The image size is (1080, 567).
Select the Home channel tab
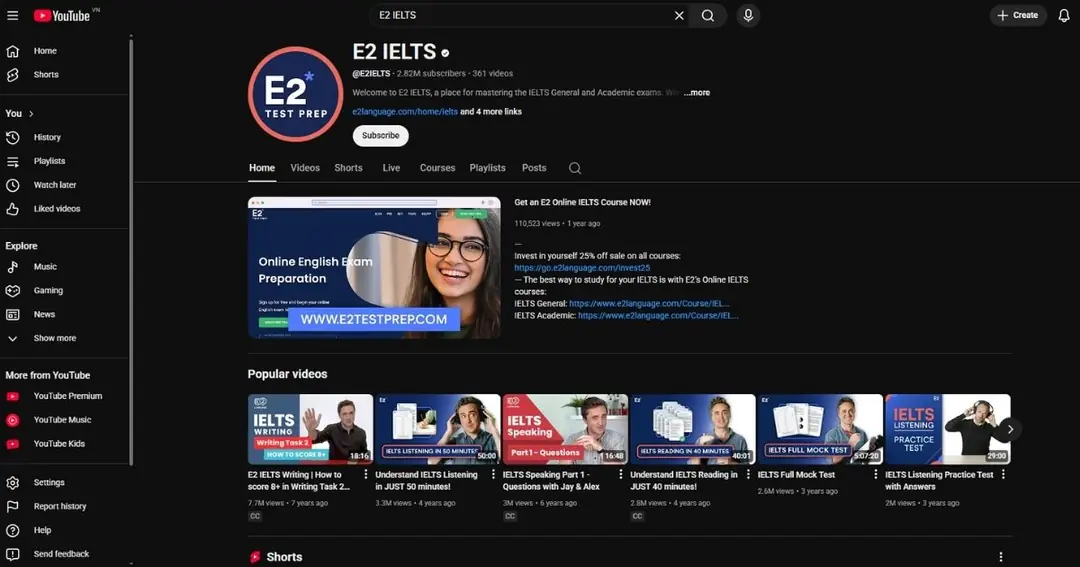coord(262,168)
